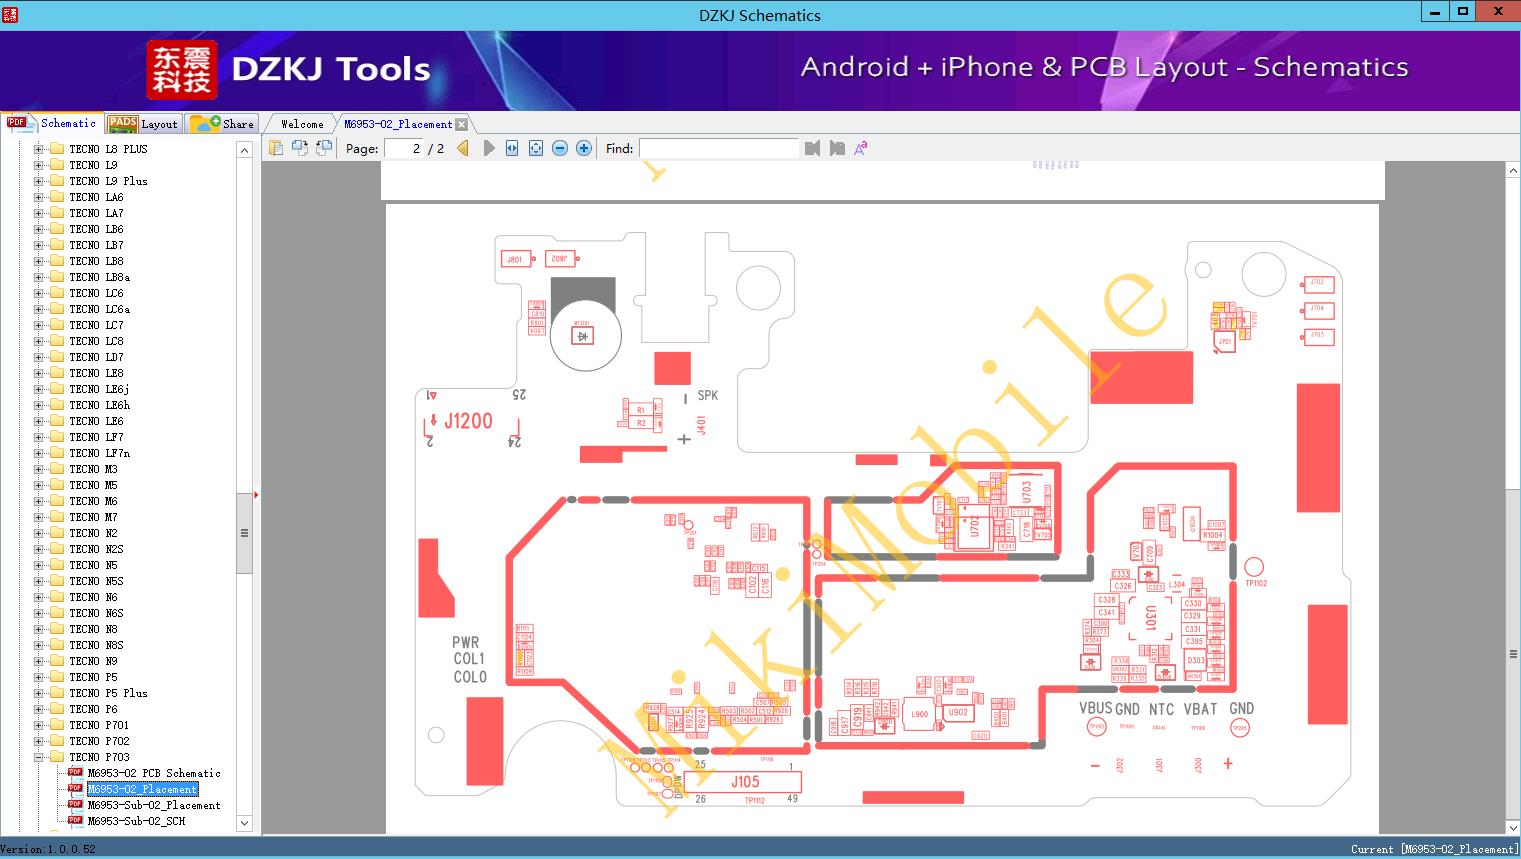Click the DZKJ red logo in the banner
Image resolution: width=1521 pixels, height=859 pixels.
tap(181, 70)
